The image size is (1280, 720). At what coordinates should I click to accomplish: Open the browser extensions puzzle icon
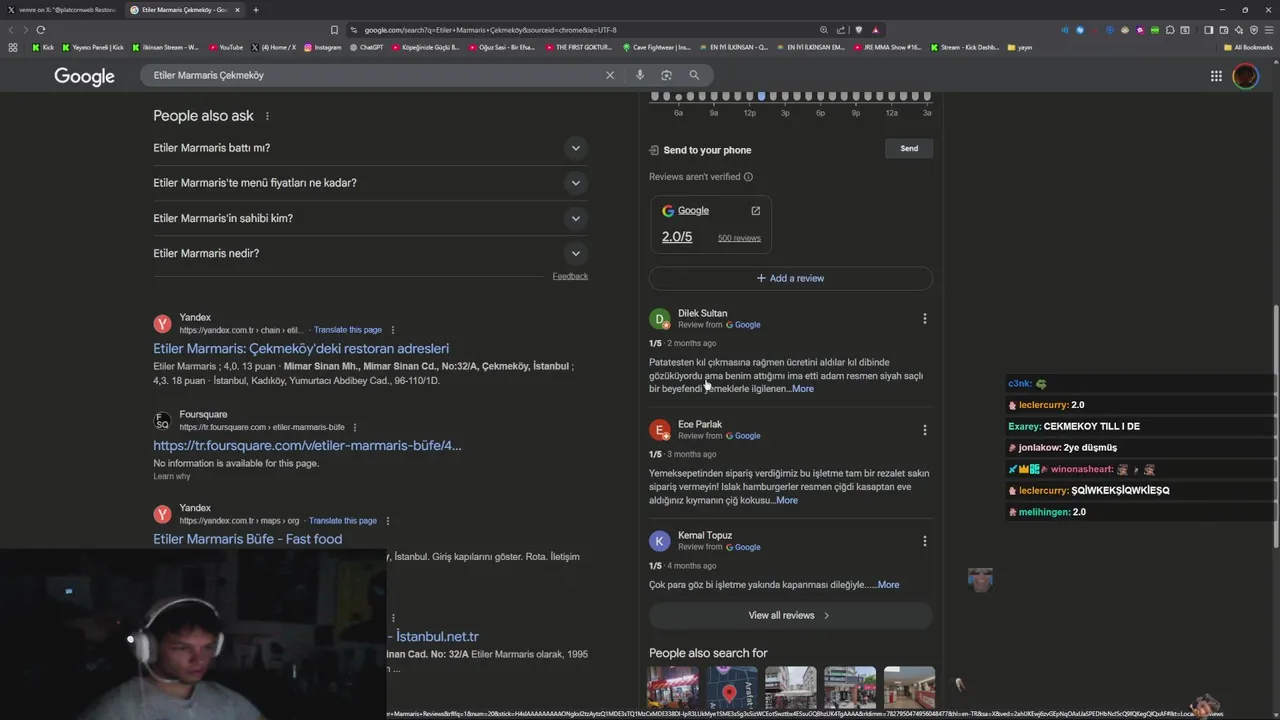click(1170, 30)
